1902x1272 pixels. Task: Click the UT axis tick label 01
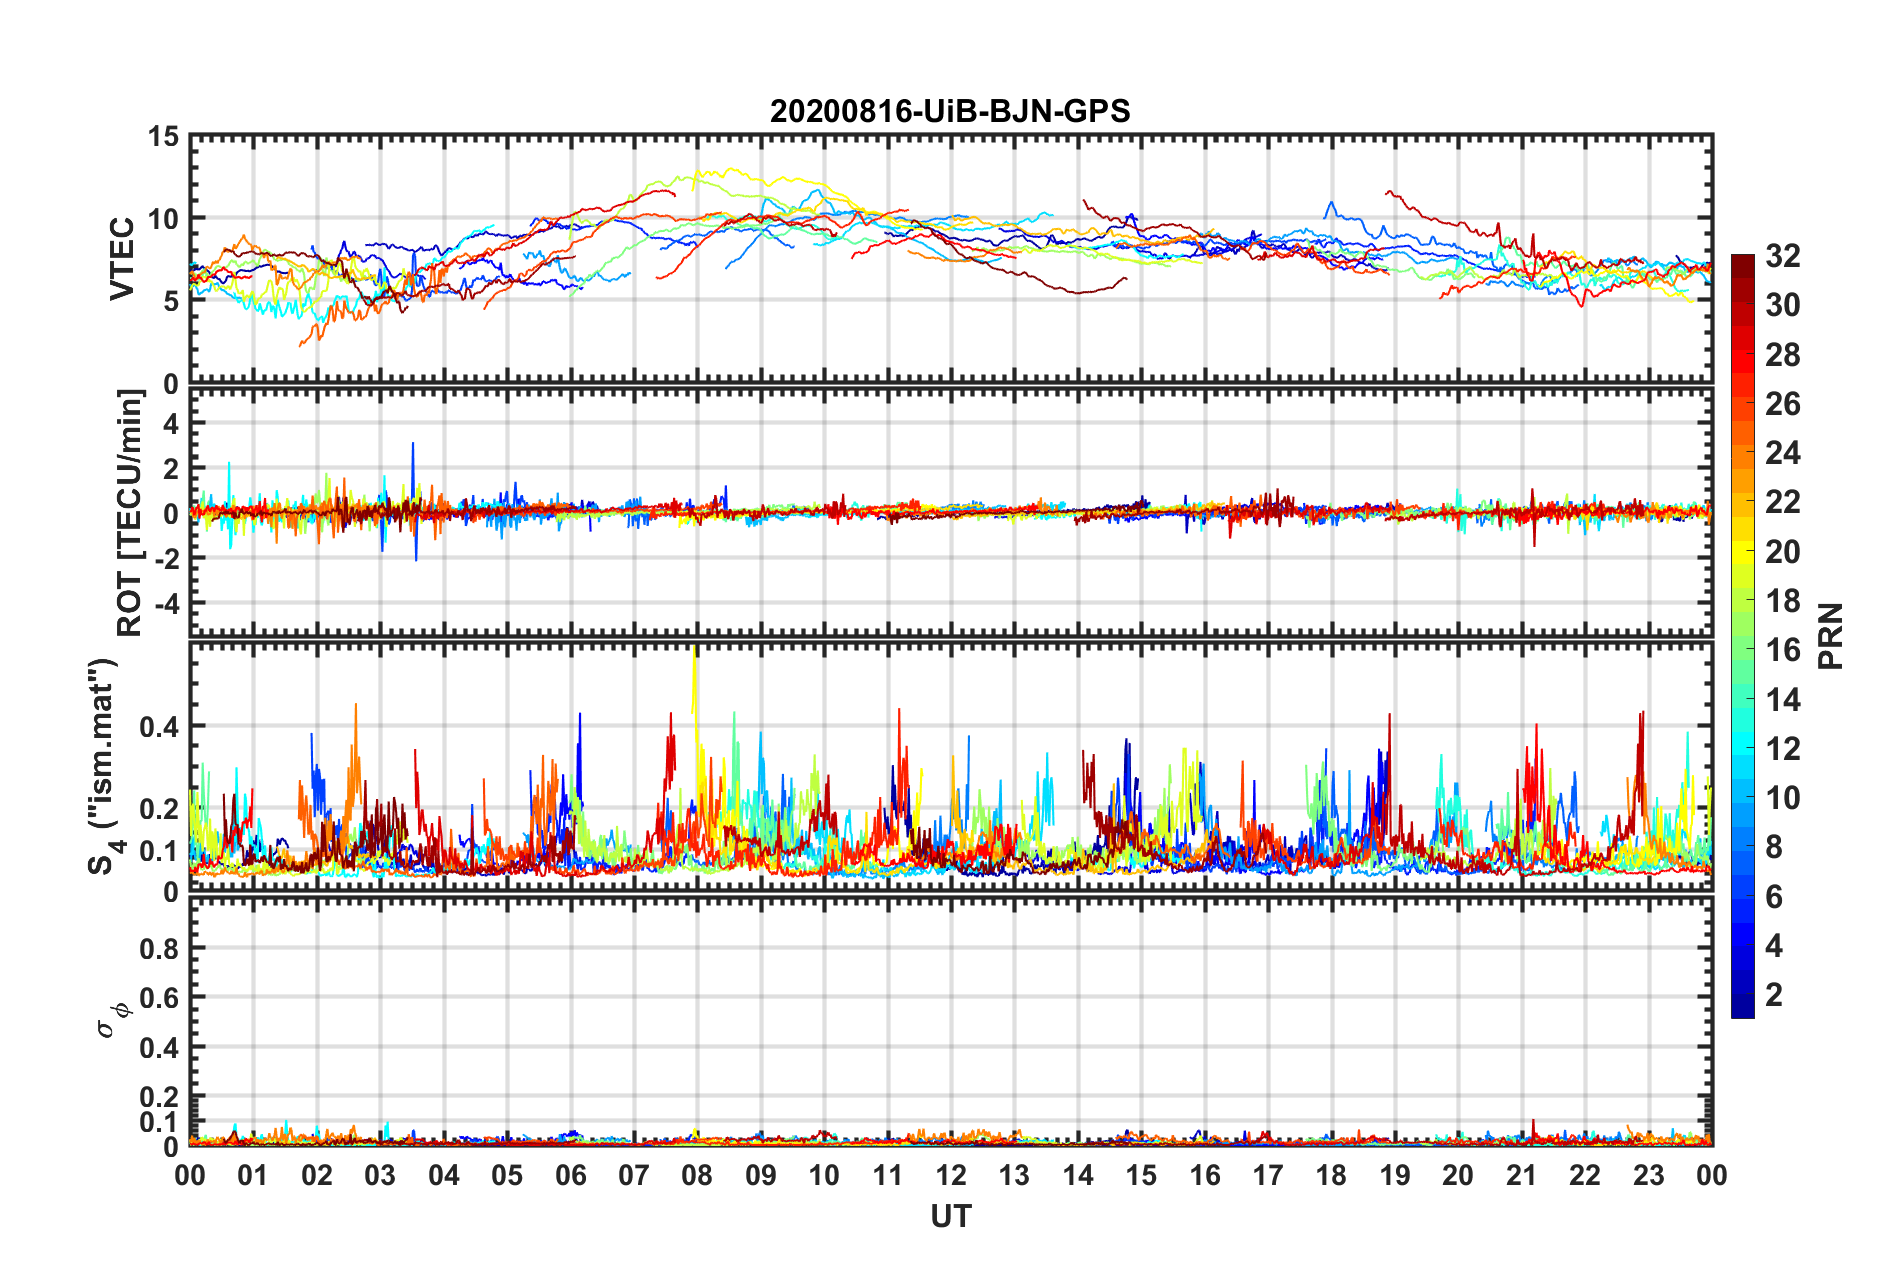click(x=253, y=1175)
